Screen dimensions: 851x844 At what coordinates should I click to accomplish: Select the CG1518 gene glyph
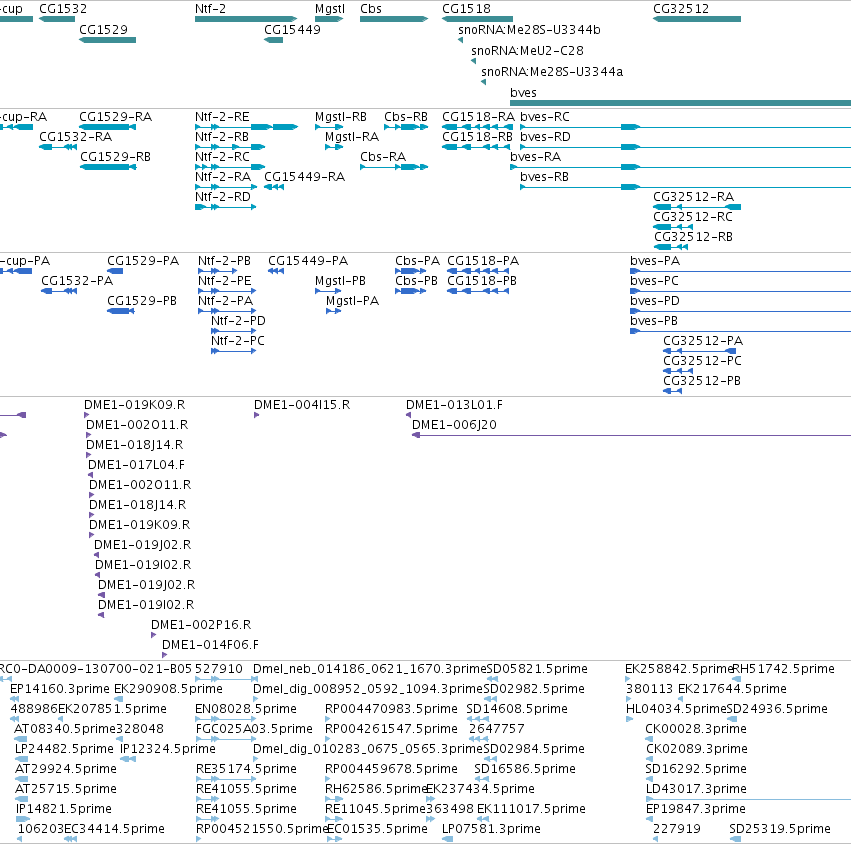click(x=478, y=19)
